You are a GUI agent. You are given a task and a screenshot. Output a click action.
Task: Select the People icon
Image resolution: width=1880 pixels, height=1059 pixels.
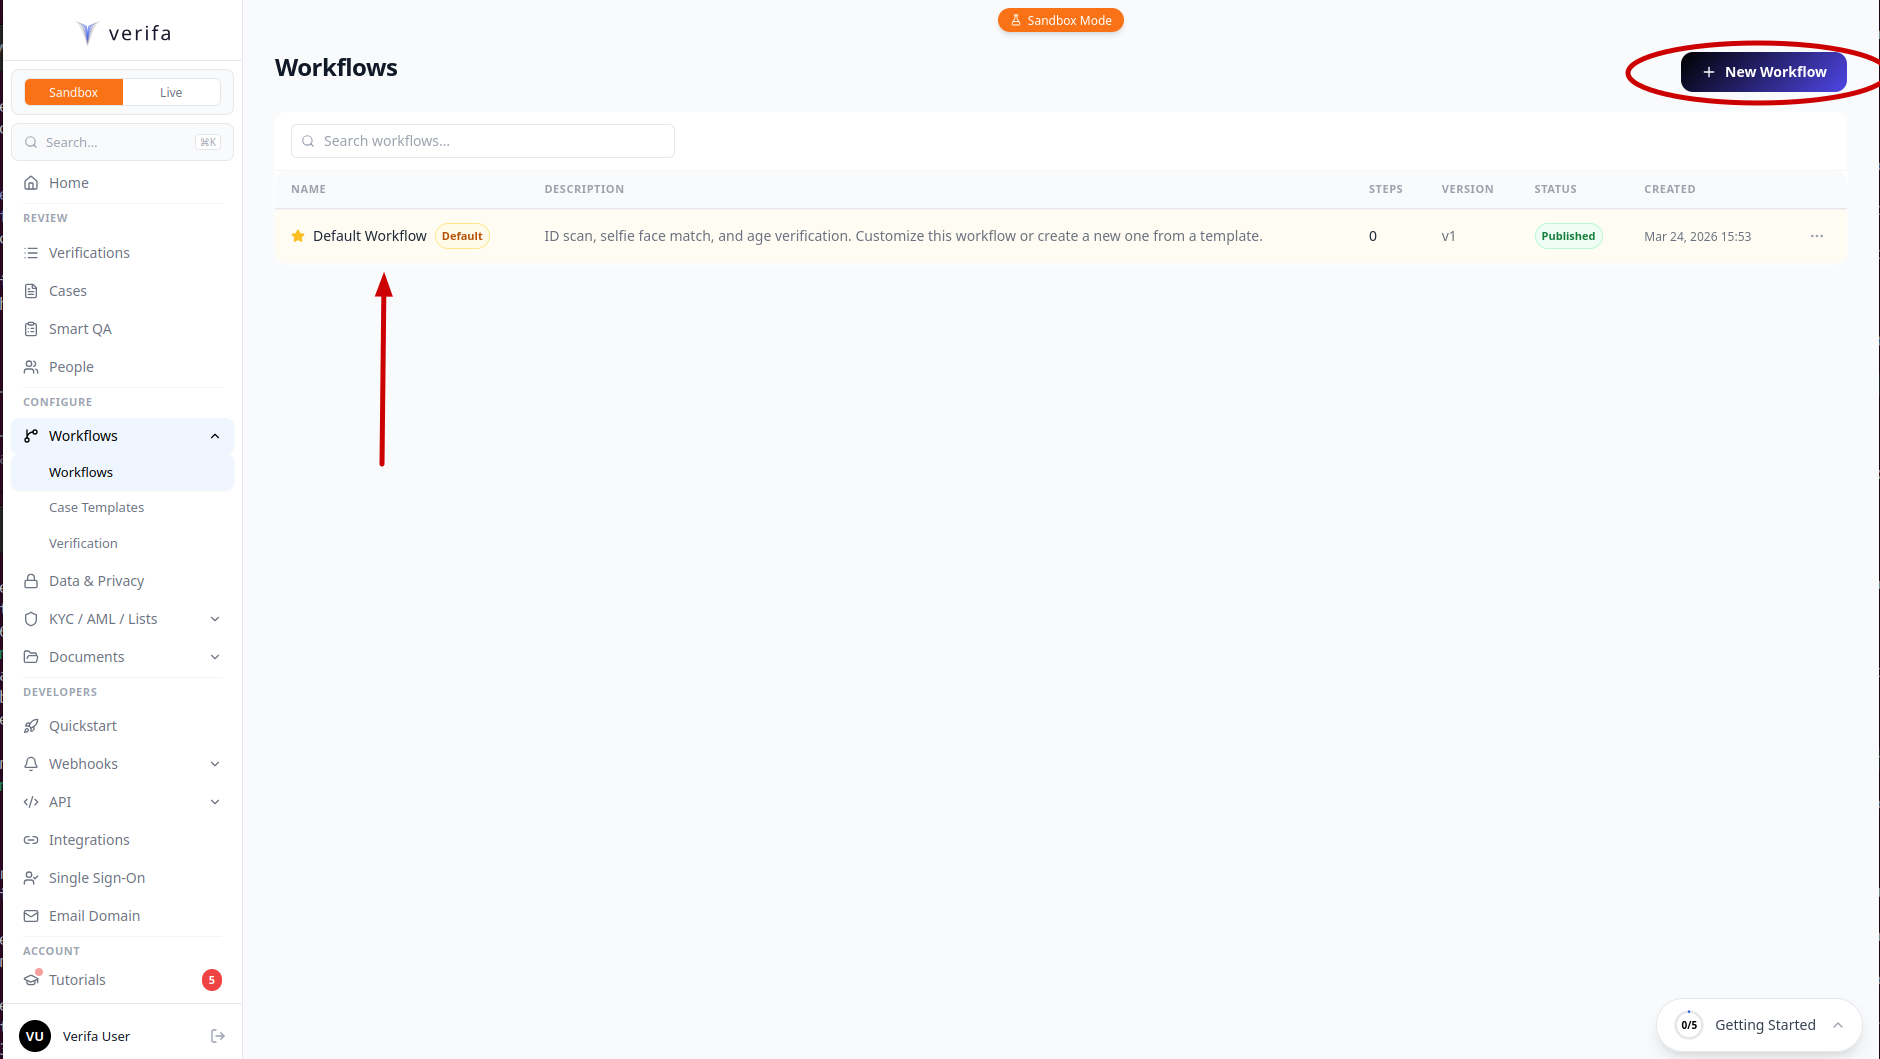(33, 366)
